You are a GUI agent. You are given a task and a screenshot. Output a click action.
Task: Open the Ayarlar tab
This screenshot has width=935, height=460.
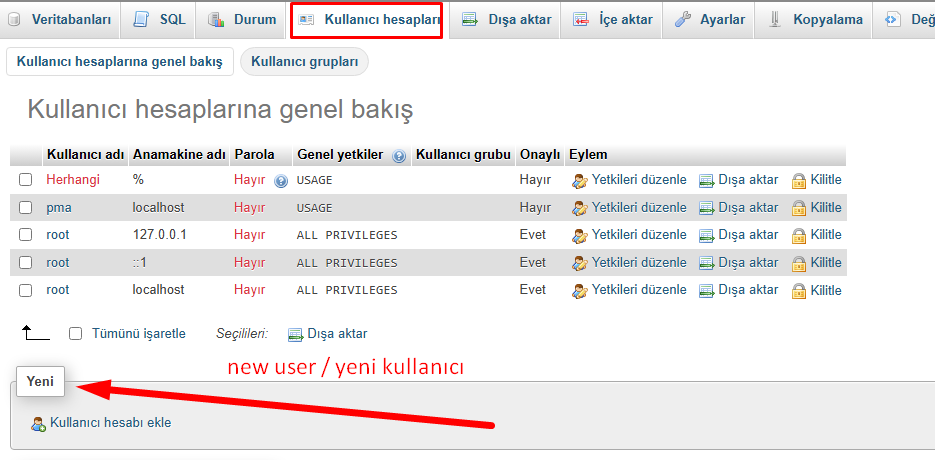[708, 20]
